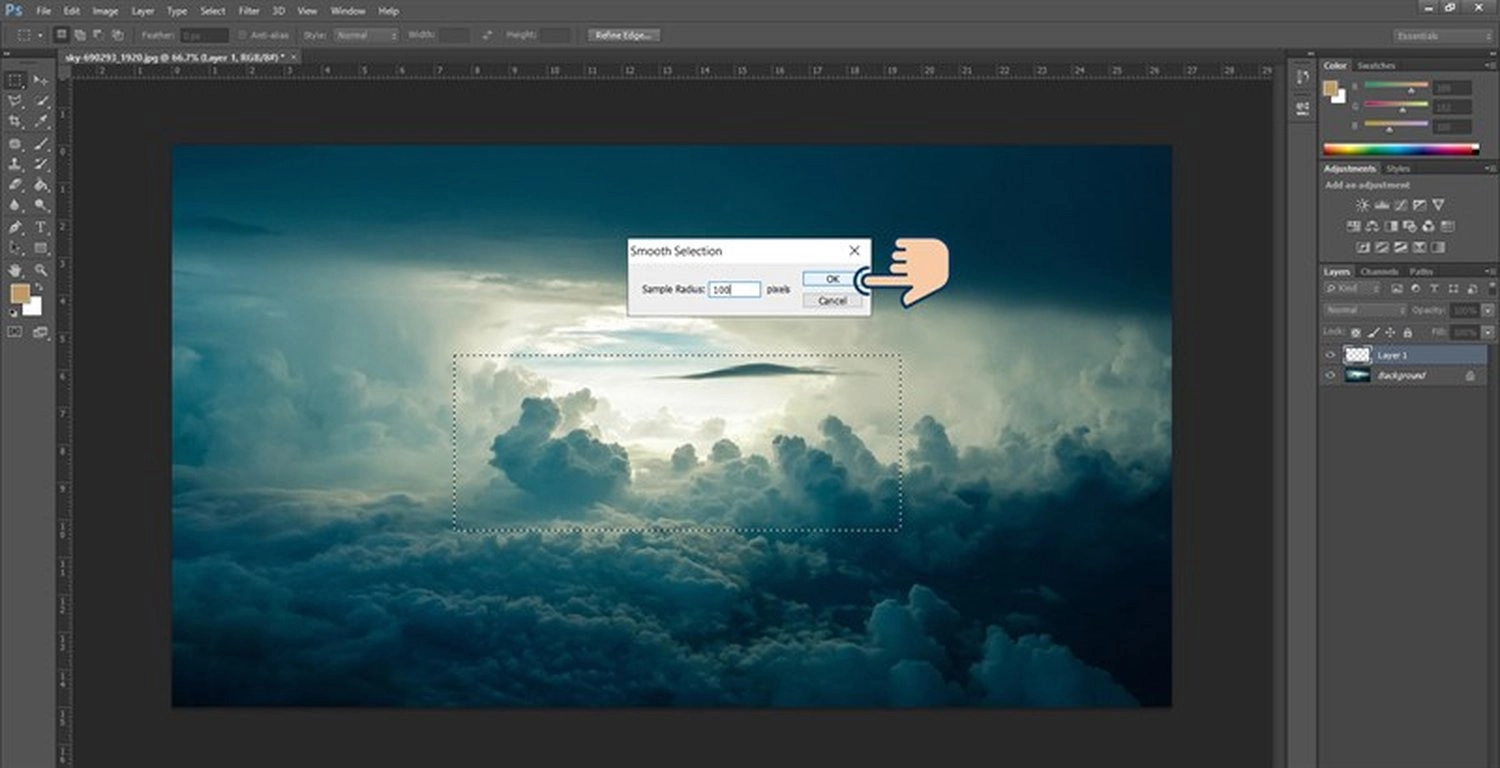Select the Move tool

tap(40, 80)
